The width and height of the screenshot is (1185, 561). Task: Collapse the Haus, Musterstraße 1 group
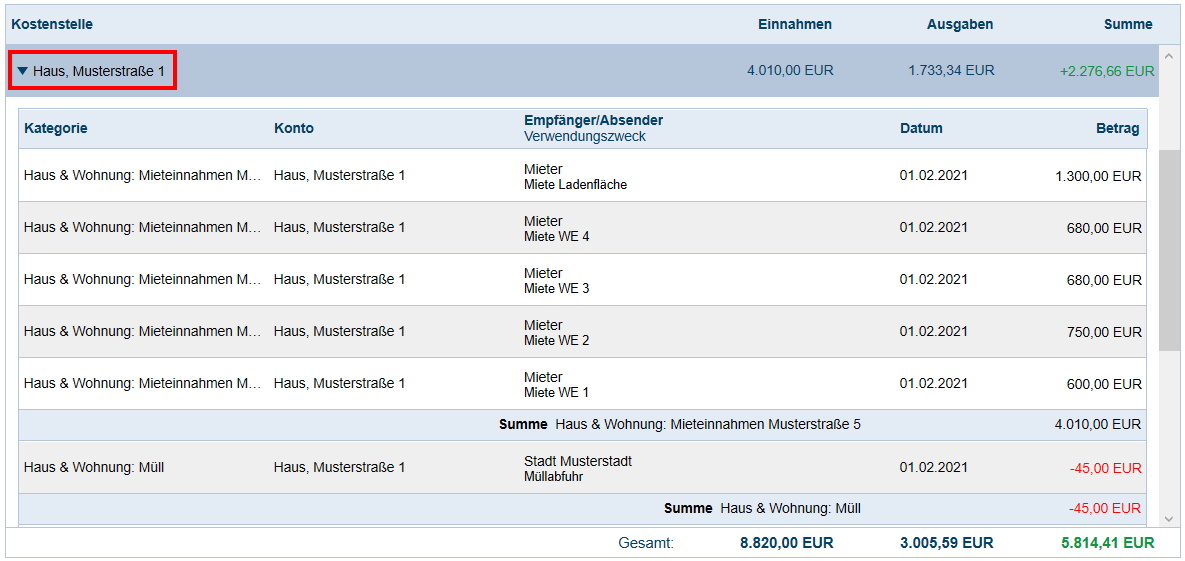pos(23,71)
